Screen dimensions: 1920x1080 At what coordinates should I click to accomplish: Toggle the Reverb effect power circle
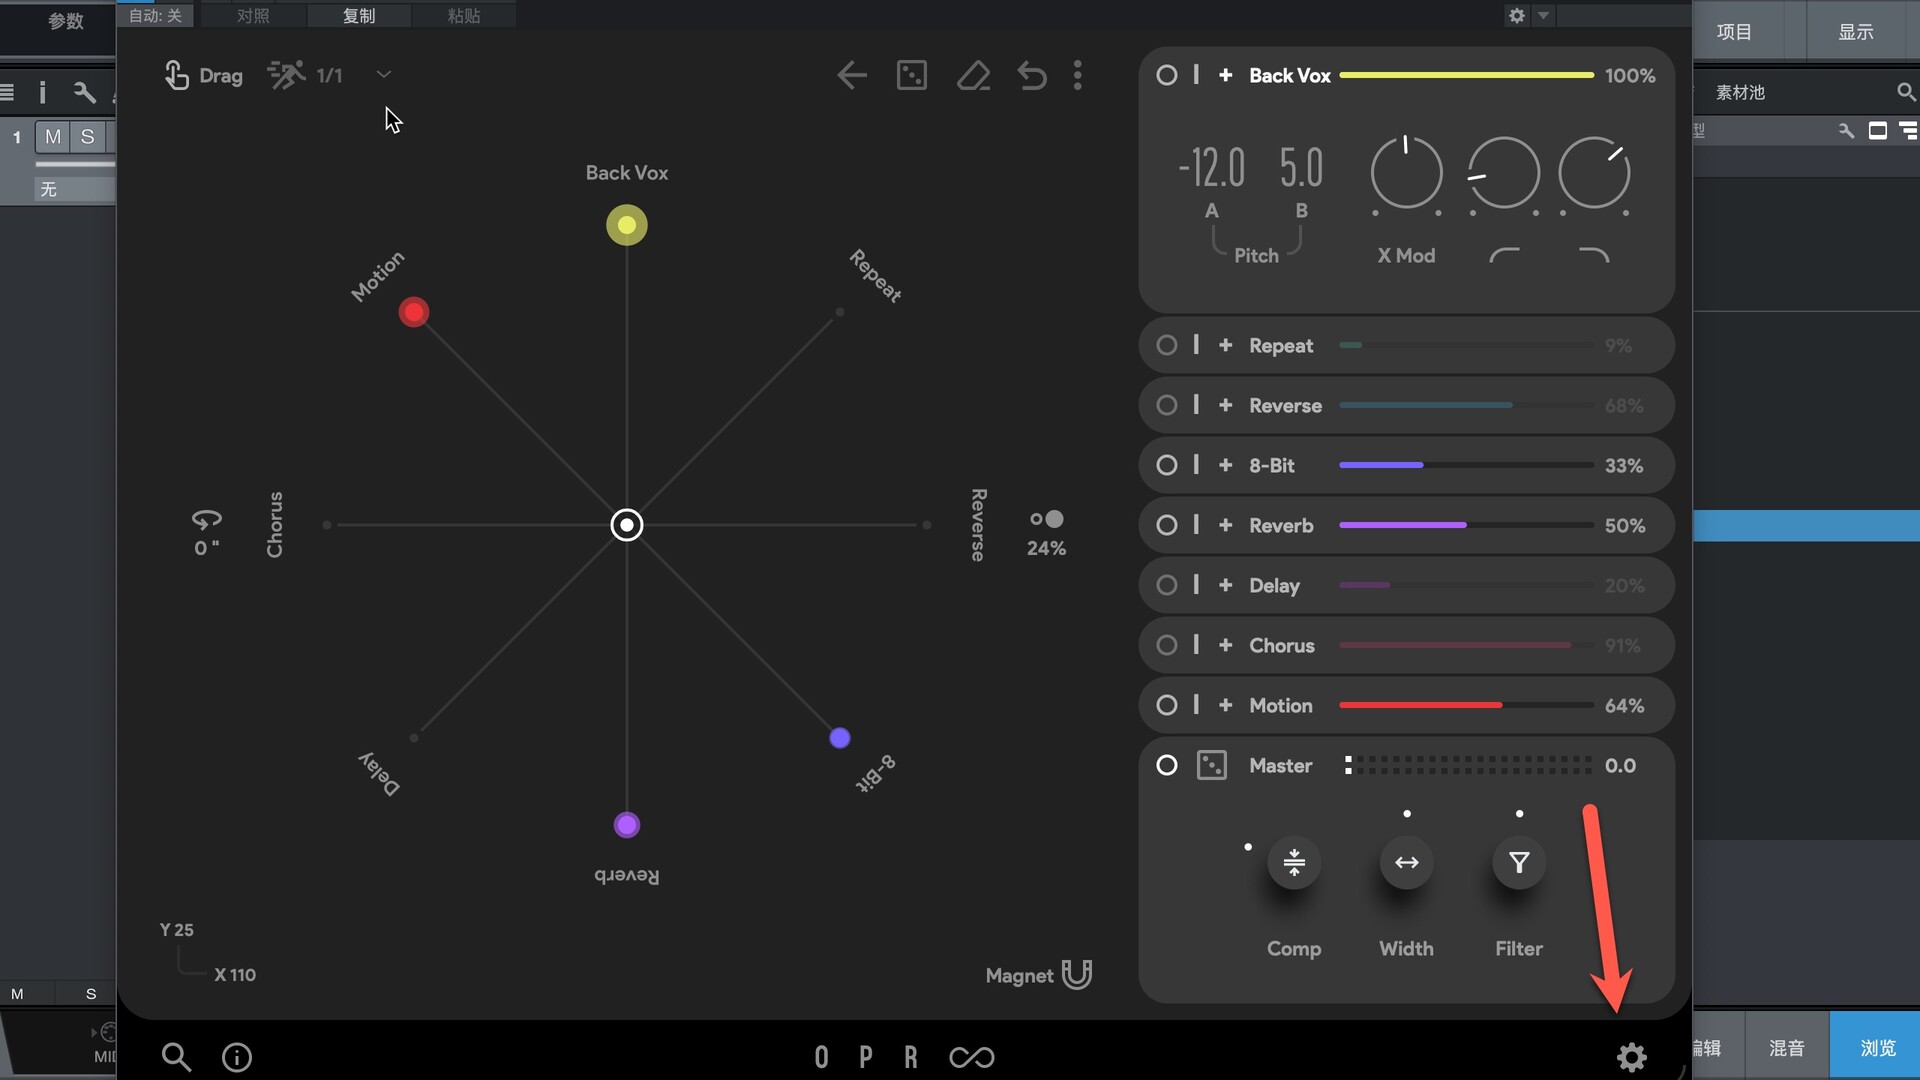pos(1166,525)
